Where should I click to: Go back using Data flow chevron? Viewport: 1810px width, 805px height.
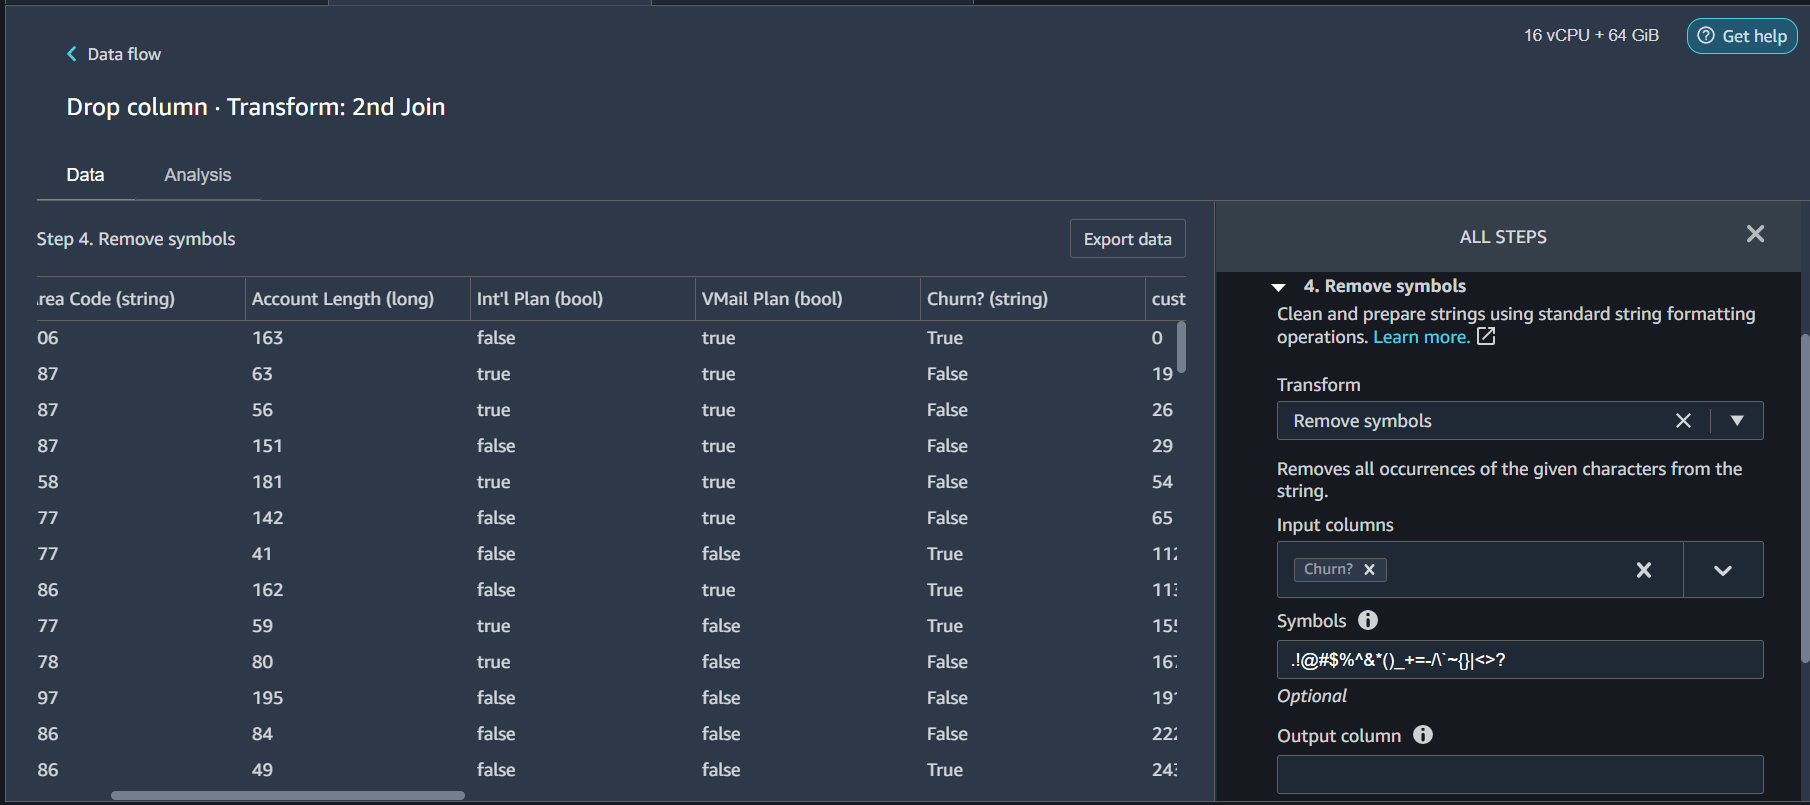(71, 54)
